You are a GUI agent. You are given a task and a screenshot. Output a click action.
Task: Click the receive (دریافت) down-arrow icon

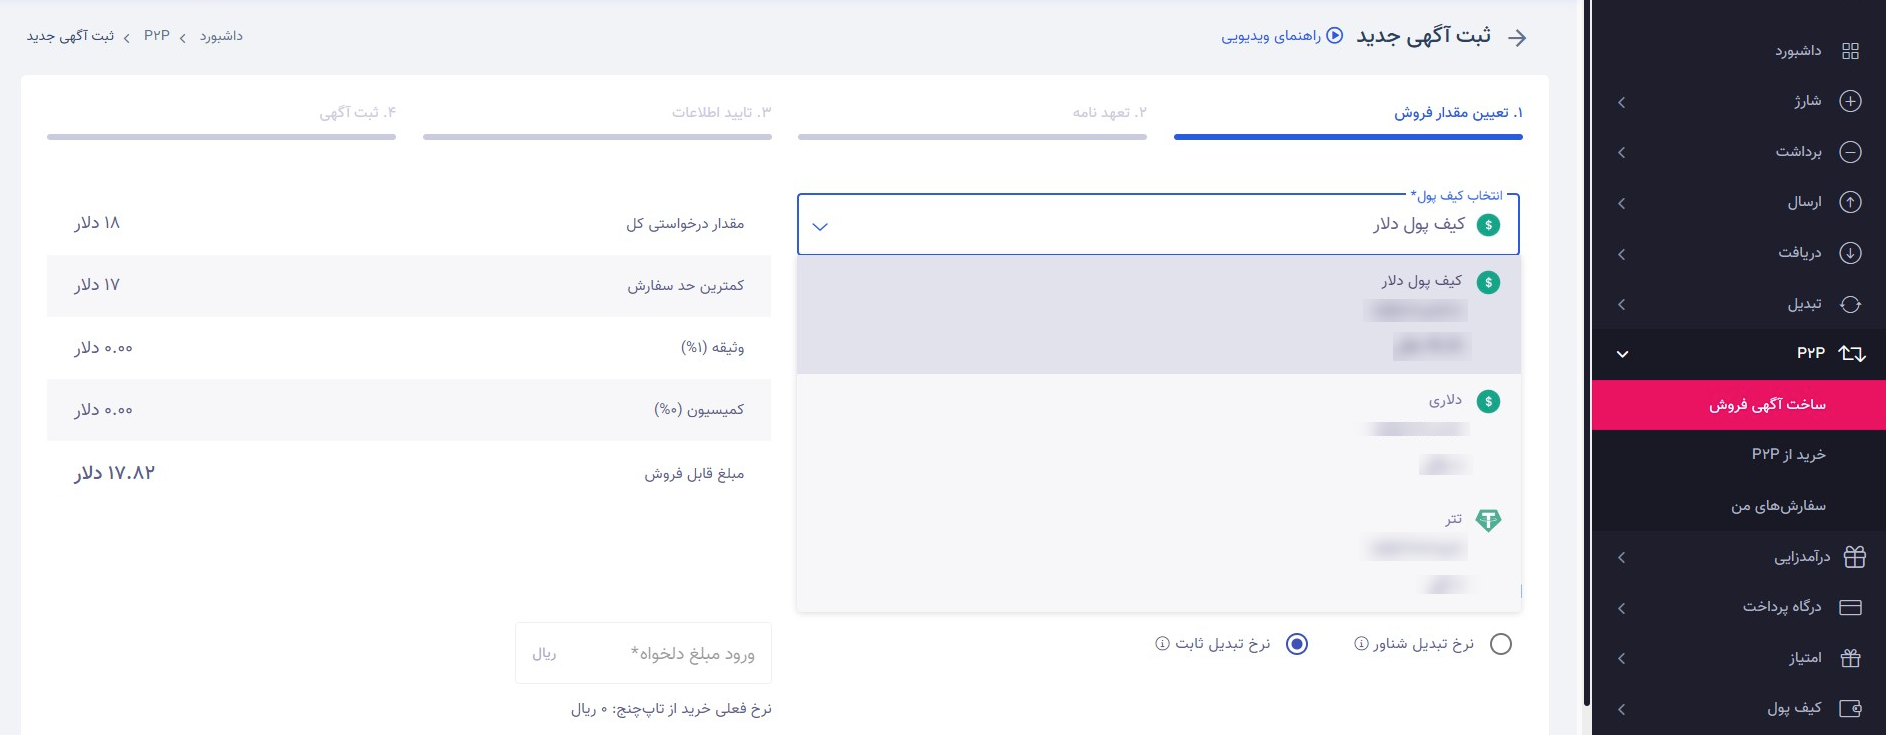pos(1850,253)
